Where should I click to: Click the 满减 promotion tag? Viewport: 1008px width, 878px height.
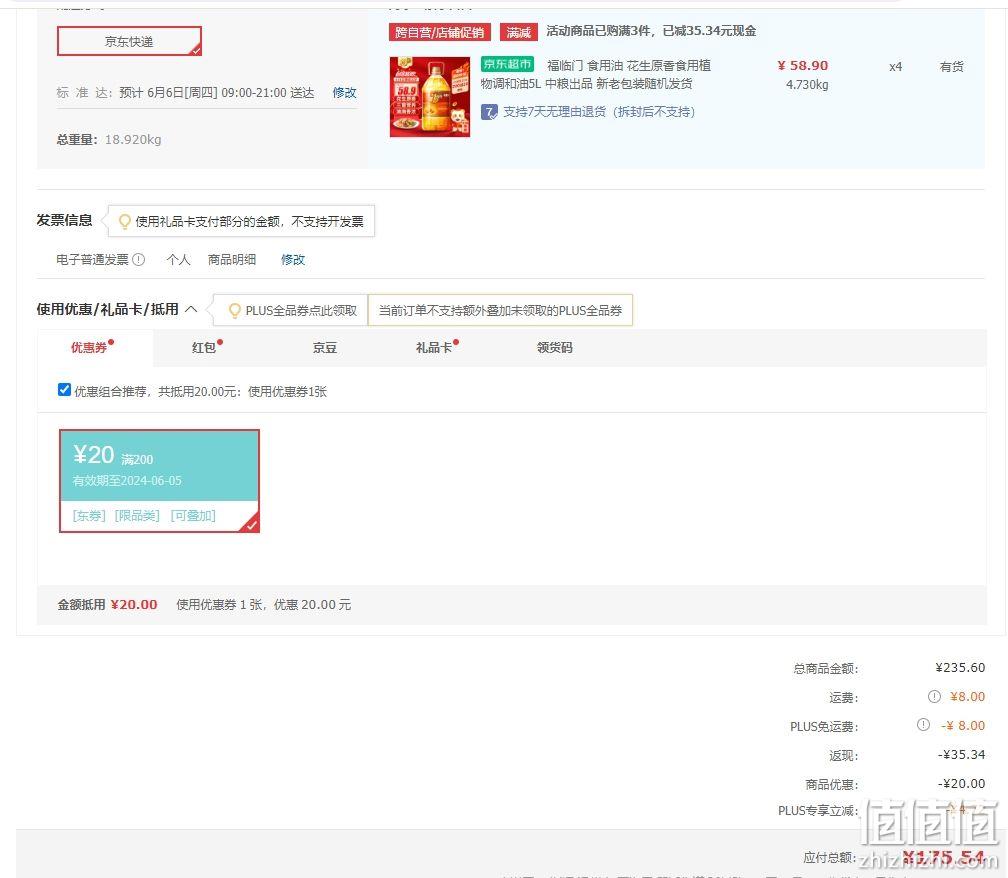click(x=518, y=32)
